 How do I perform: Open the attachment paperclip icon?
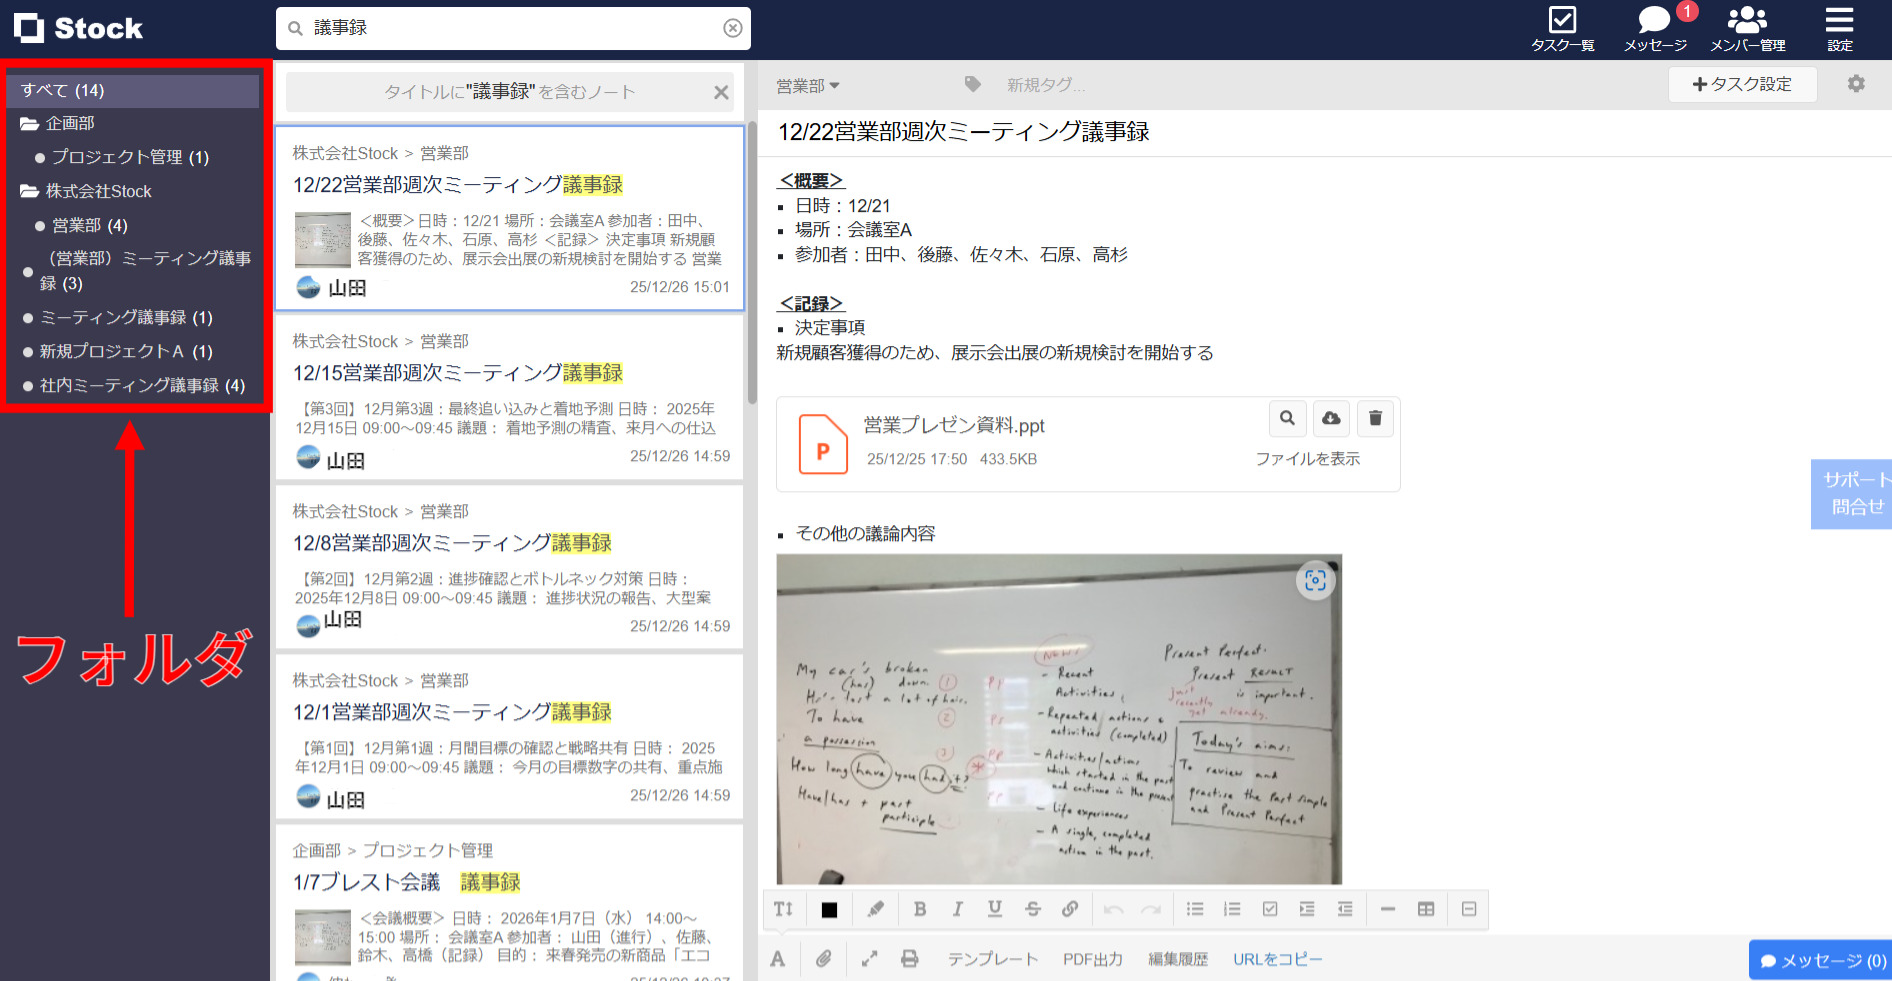click(x=824, y=958)
